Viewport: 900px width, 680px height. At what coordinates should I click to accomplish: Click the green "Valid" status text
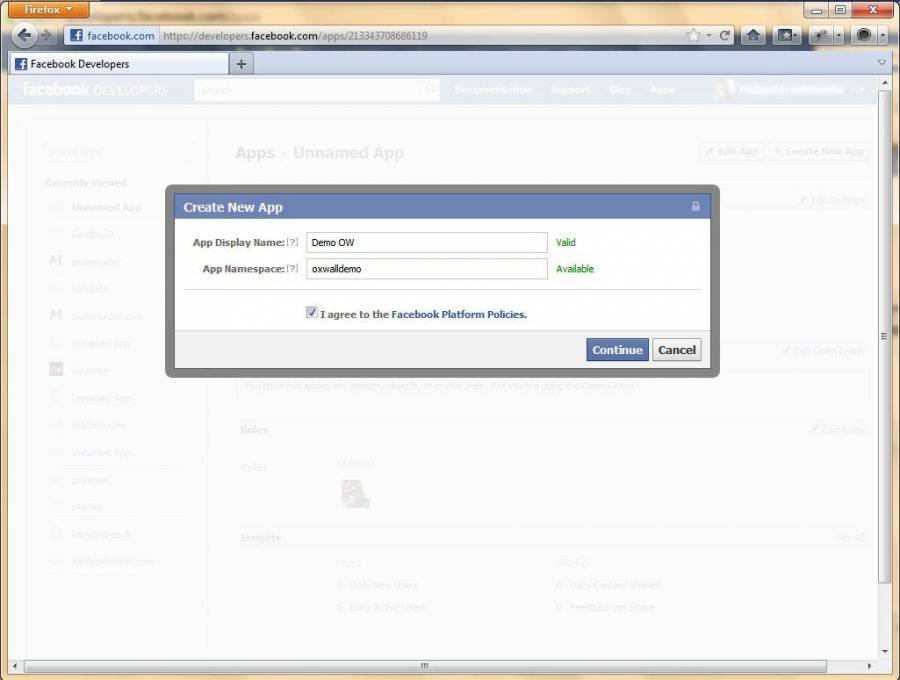pos(565,242)
